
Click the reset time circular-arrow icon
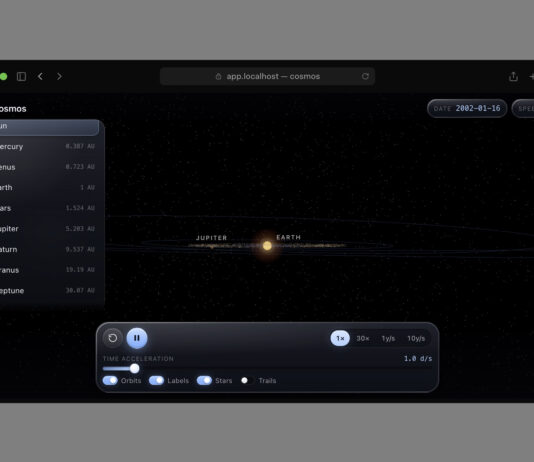[113, 338]
